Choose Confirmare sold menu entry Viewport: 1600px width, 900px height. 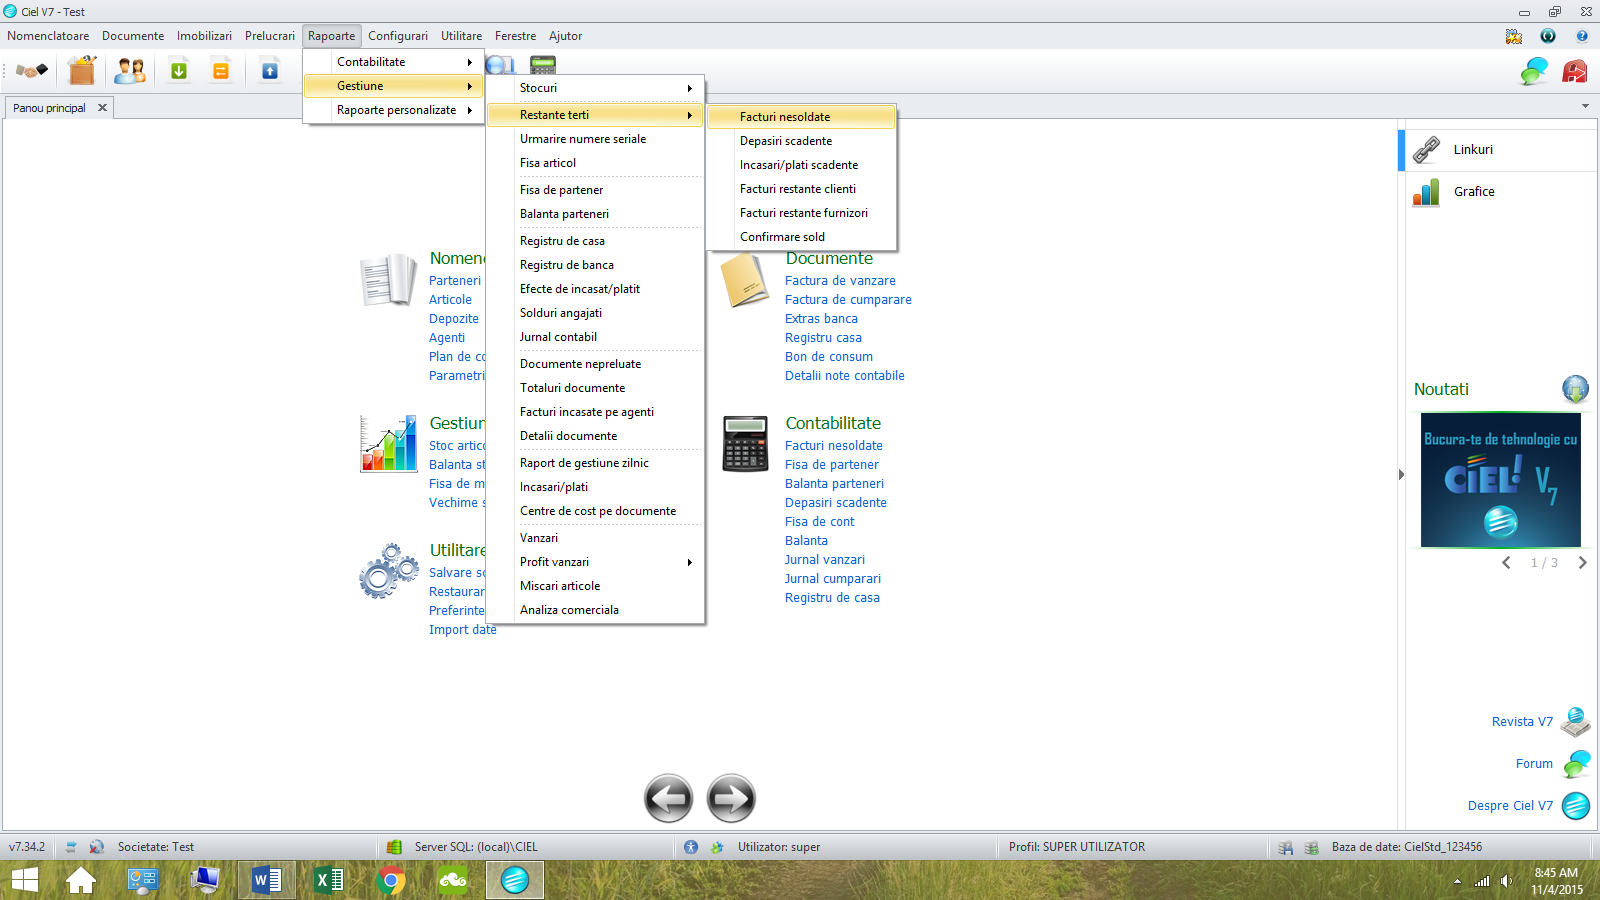801,237
